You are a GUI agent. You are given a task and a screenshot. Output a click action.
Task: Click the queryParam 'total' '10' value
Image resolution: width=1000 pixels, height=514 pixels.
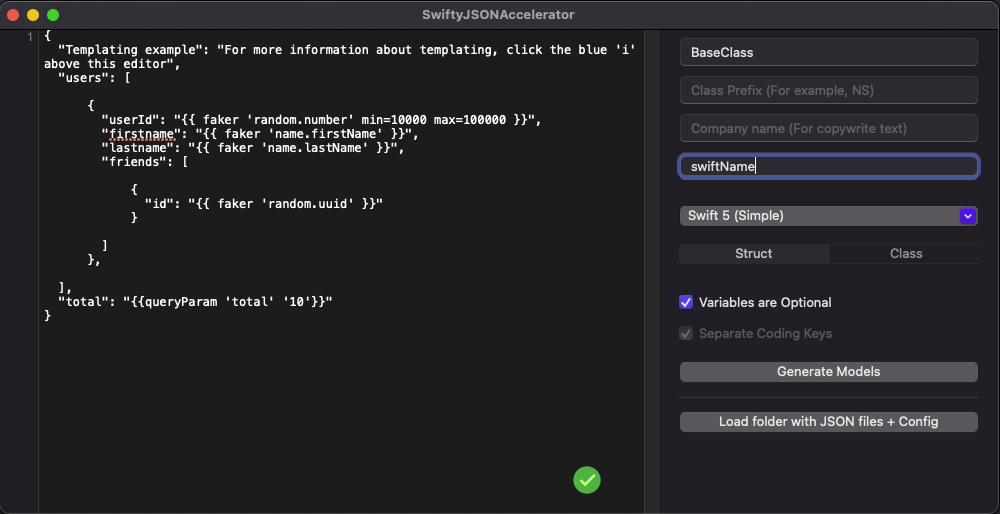click(228, 301)
